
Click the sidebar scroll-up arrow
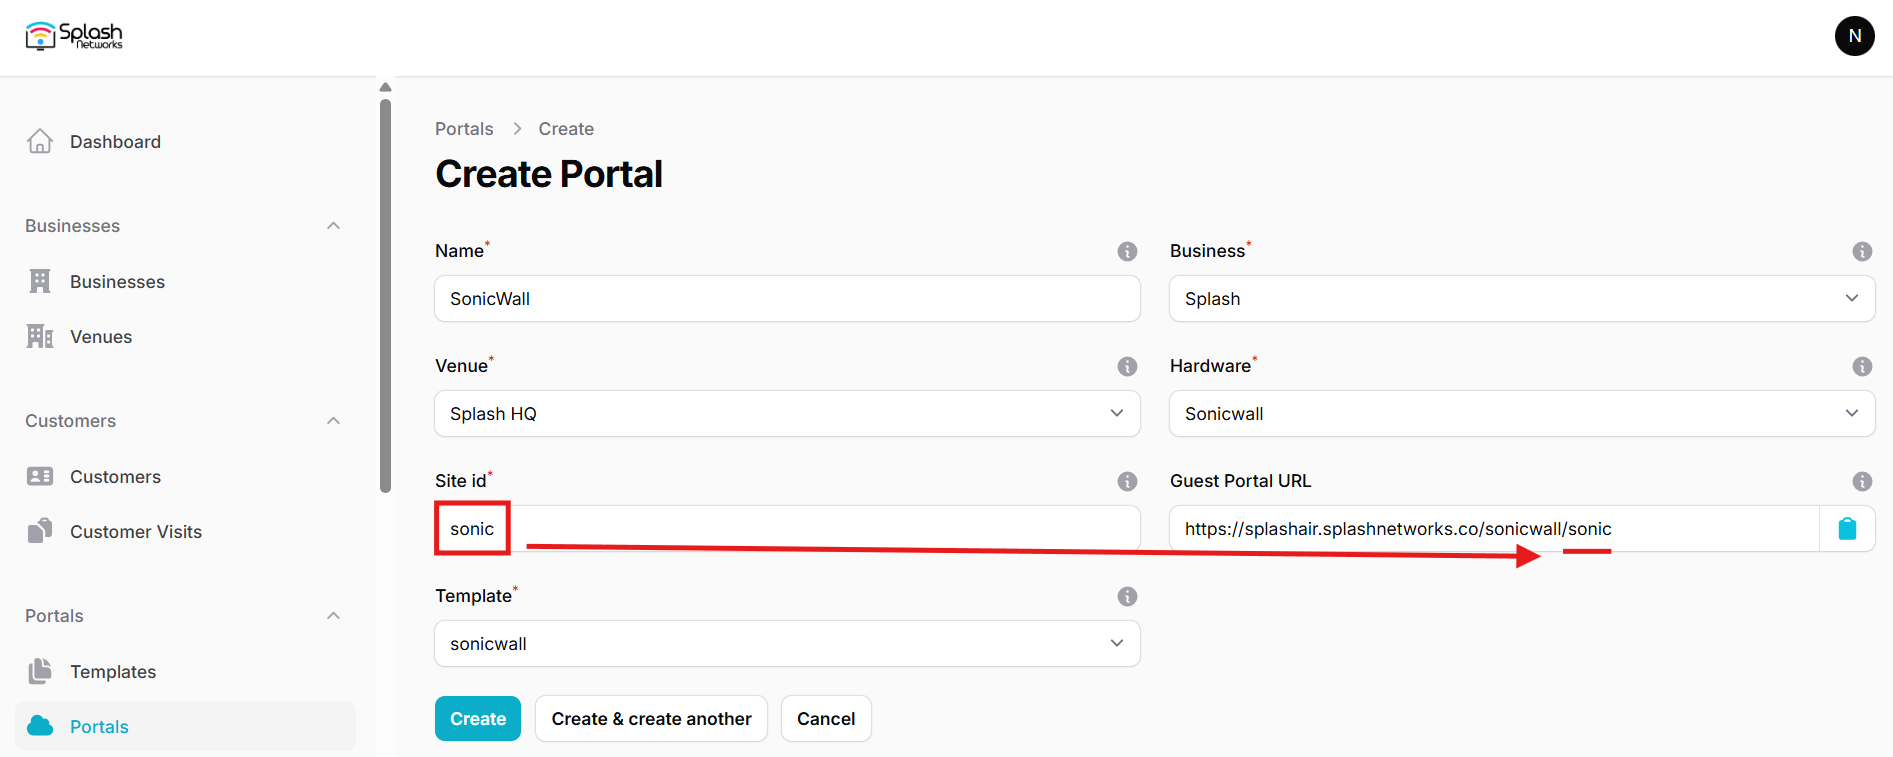pyautogui.click(x=385, y=87)
